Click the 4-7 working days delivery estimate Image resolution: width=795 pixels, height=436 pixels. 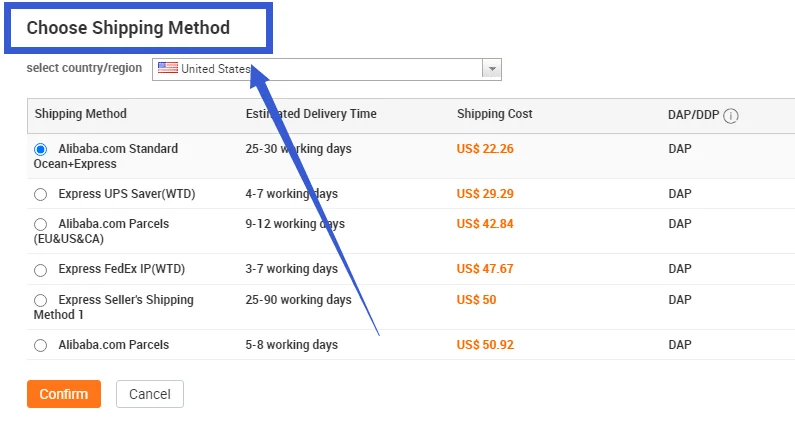(292, 194)
